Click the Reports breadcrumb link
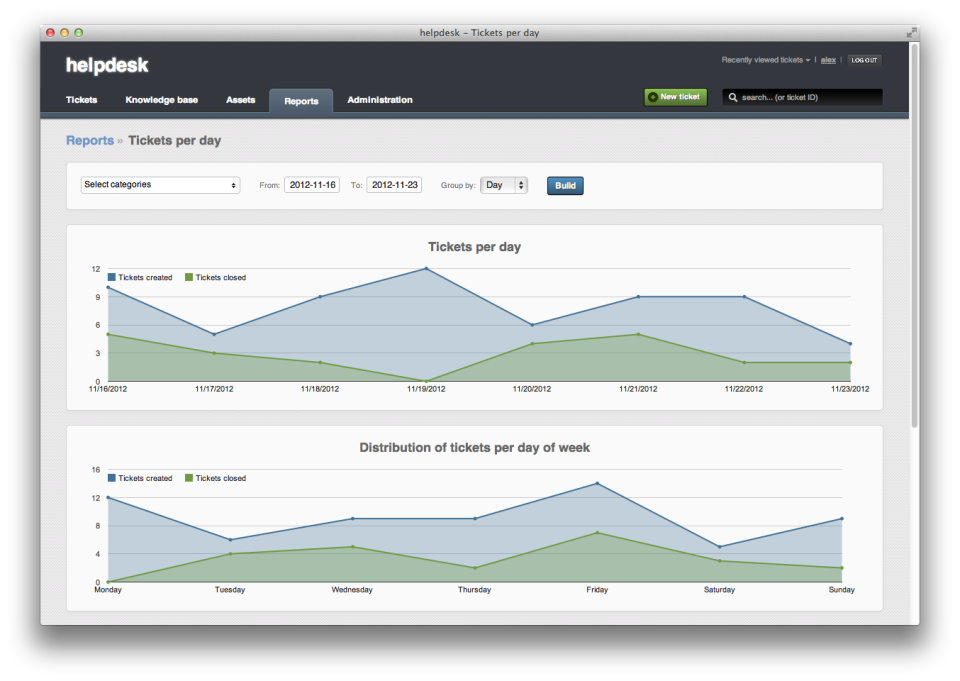The image size is (960, 681). click(89, 141)
